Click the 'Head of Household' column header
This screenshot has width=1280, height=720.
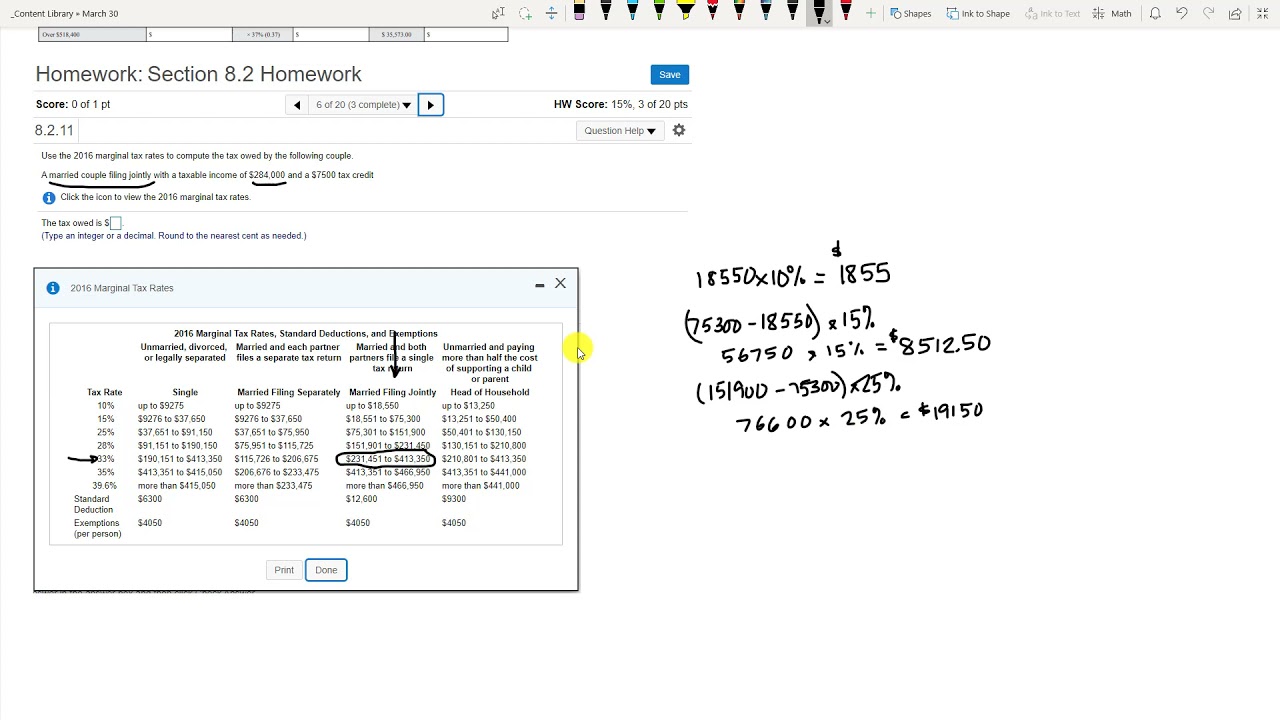(x=490, y=392)
